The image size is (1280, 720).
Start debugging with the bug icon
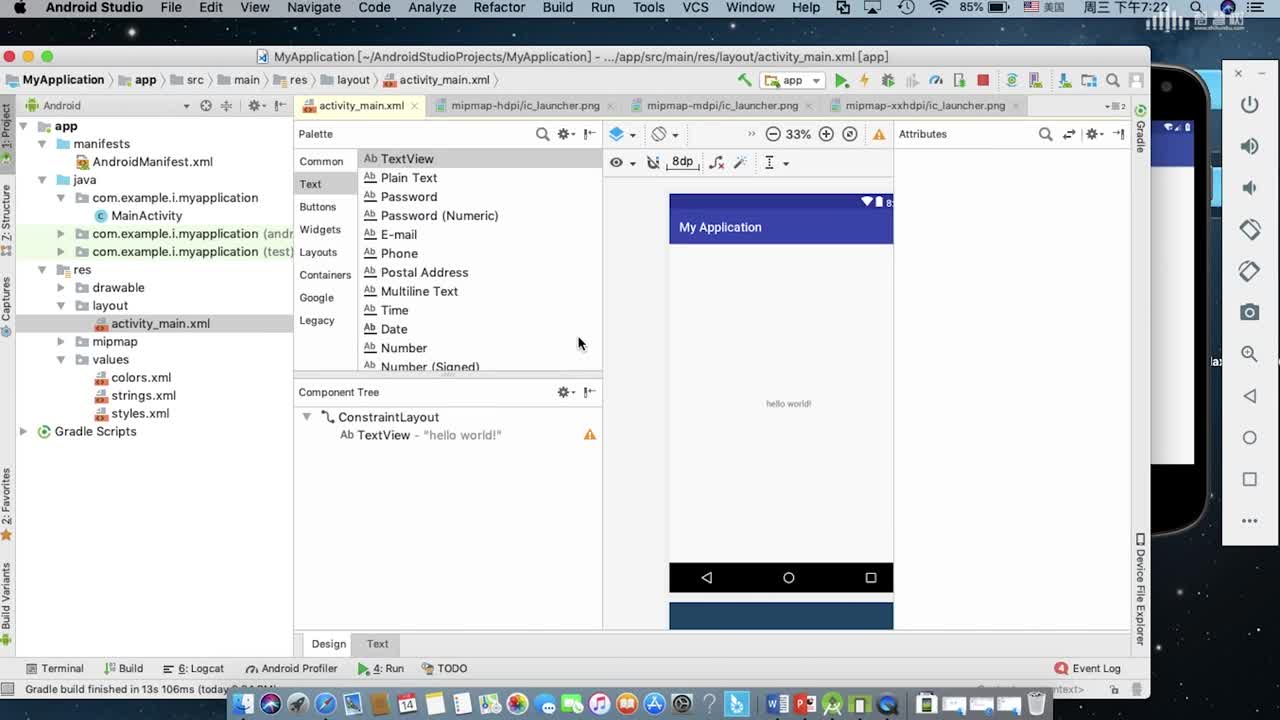[888, 80]
